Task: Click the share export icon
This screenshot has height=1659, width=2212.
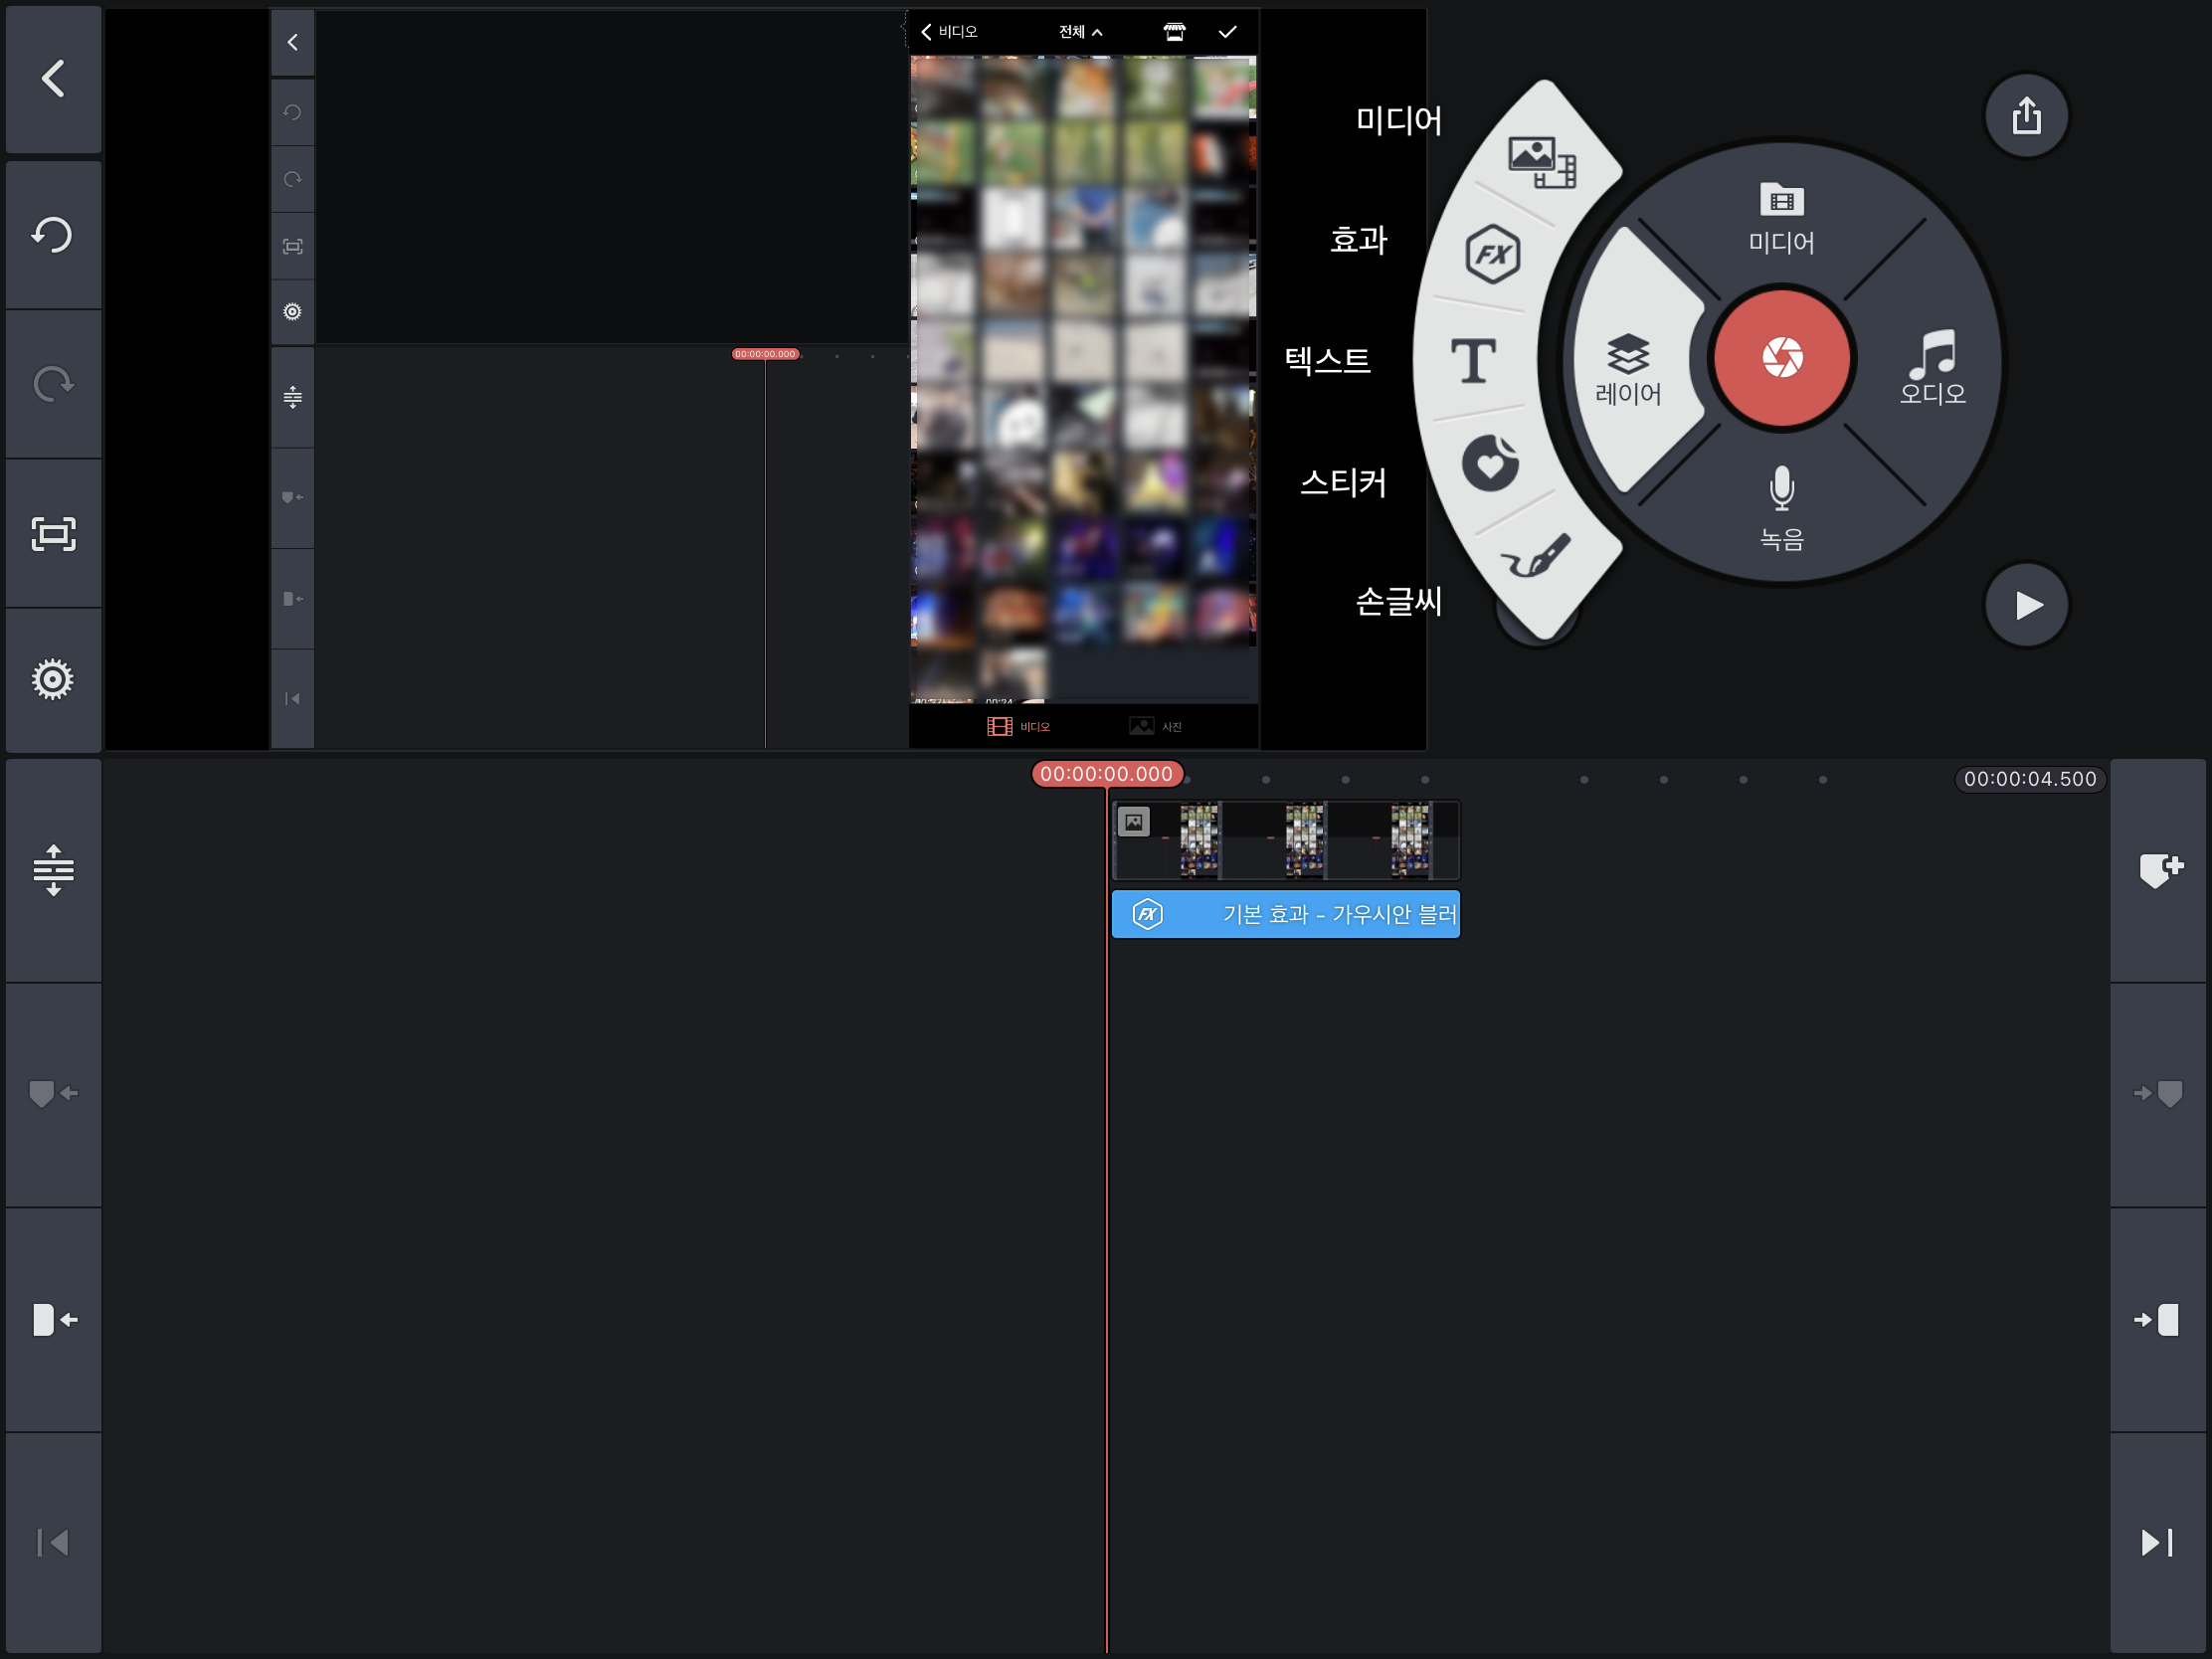Action: [2026, 116]
